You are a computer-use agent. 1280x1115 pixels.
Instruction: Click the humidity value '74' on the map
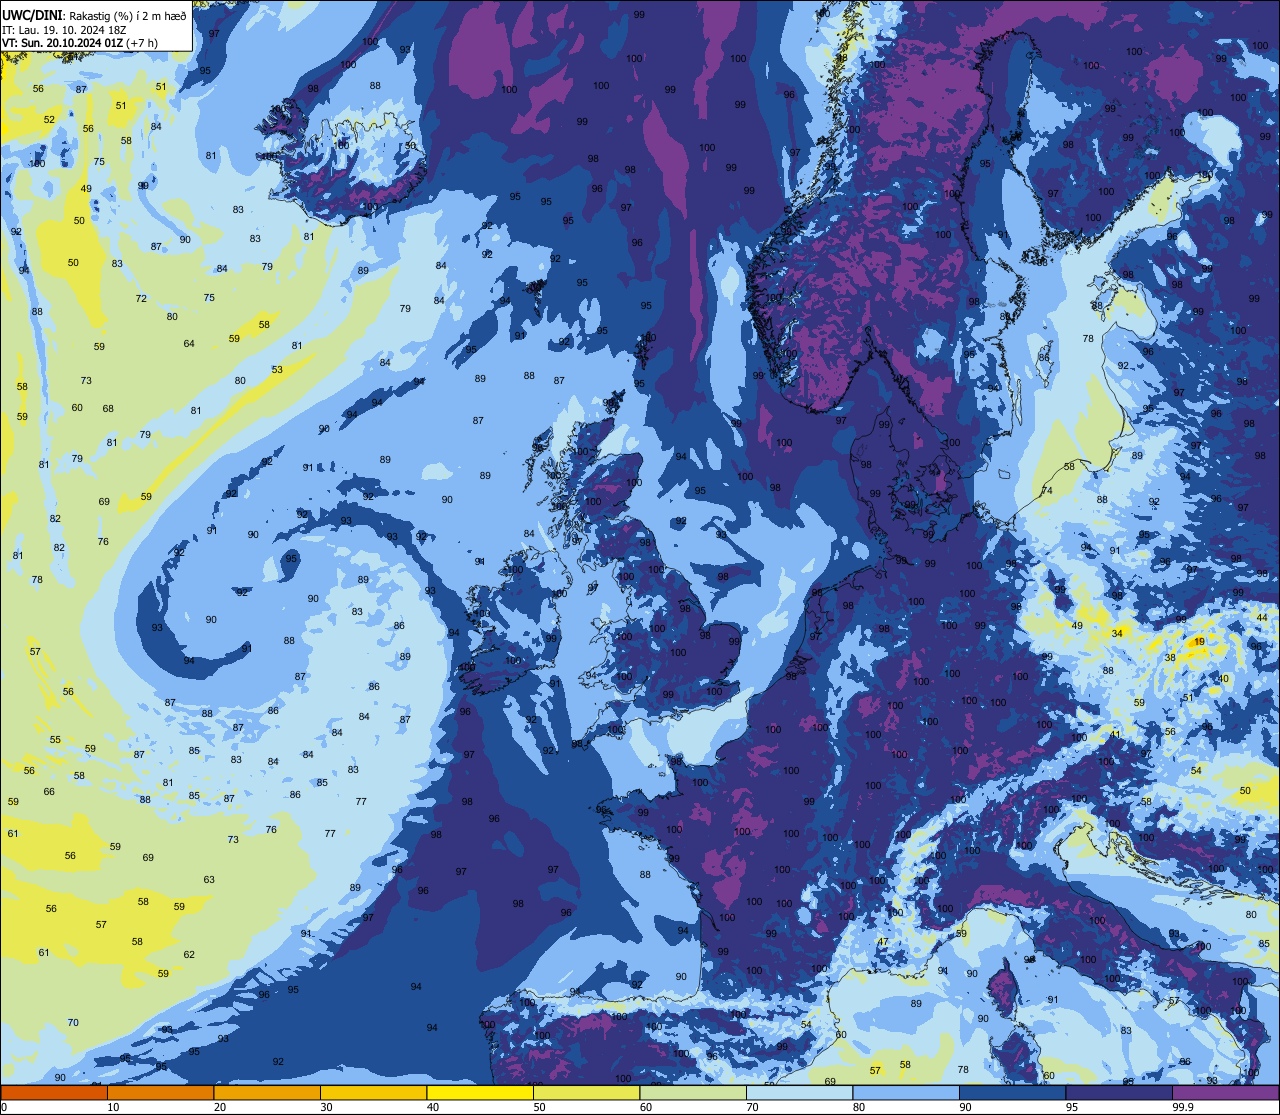[1047, 491]
